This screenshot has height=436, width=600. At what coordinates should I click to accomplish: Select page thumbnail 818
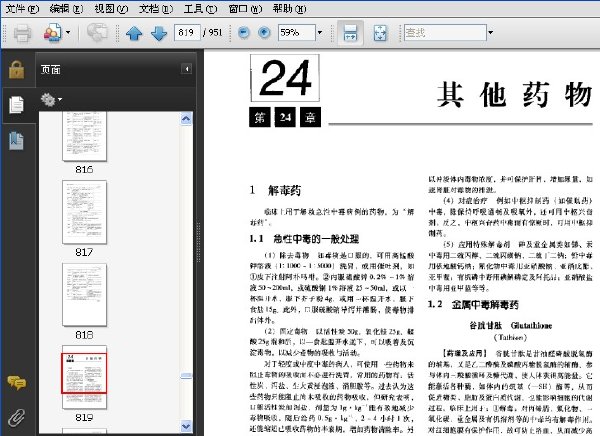pos(85,294)
